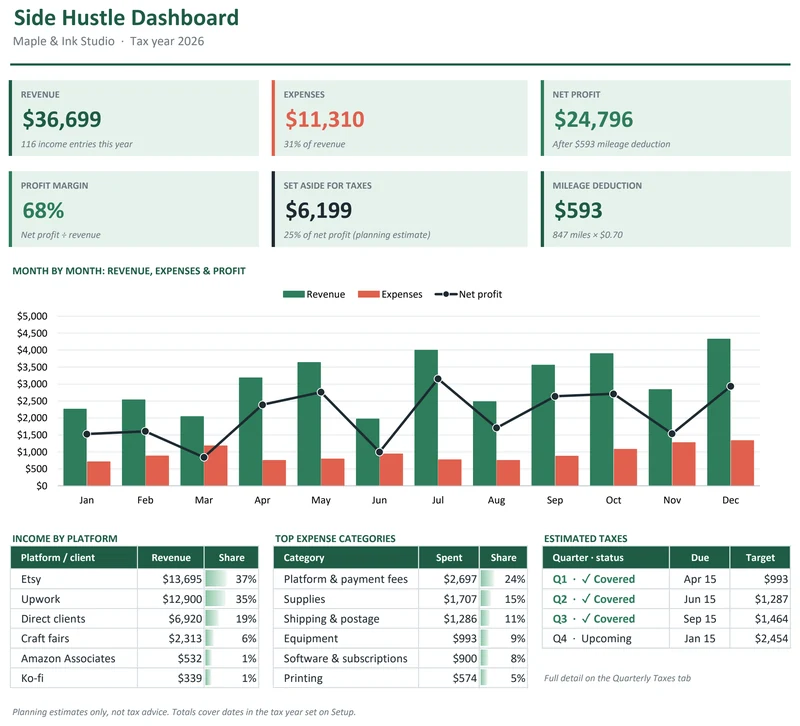The height and width of the screenshot is (726, 800).
Task: Select the Jan month axis label
Action: (87, 500)
